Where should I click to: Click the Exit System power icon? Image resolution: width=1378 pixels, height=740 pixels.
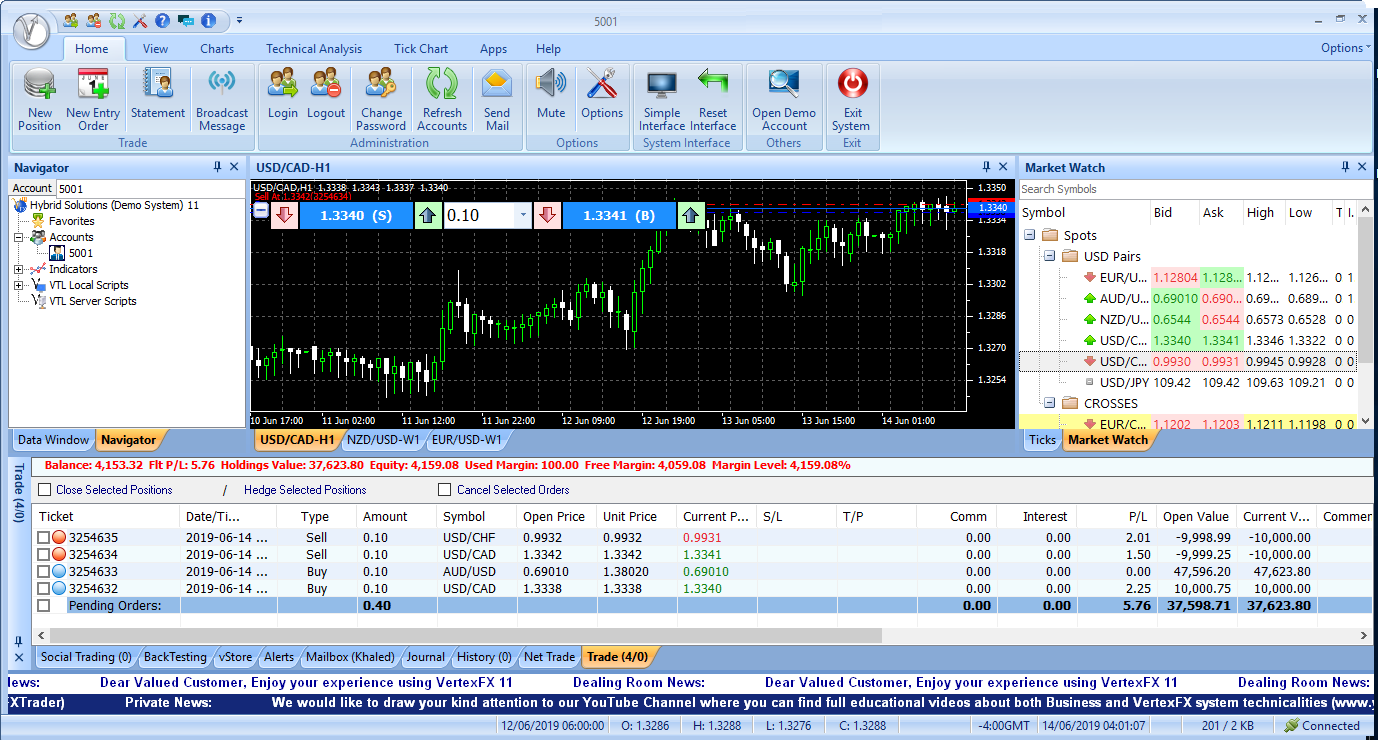tap(851, 99)
